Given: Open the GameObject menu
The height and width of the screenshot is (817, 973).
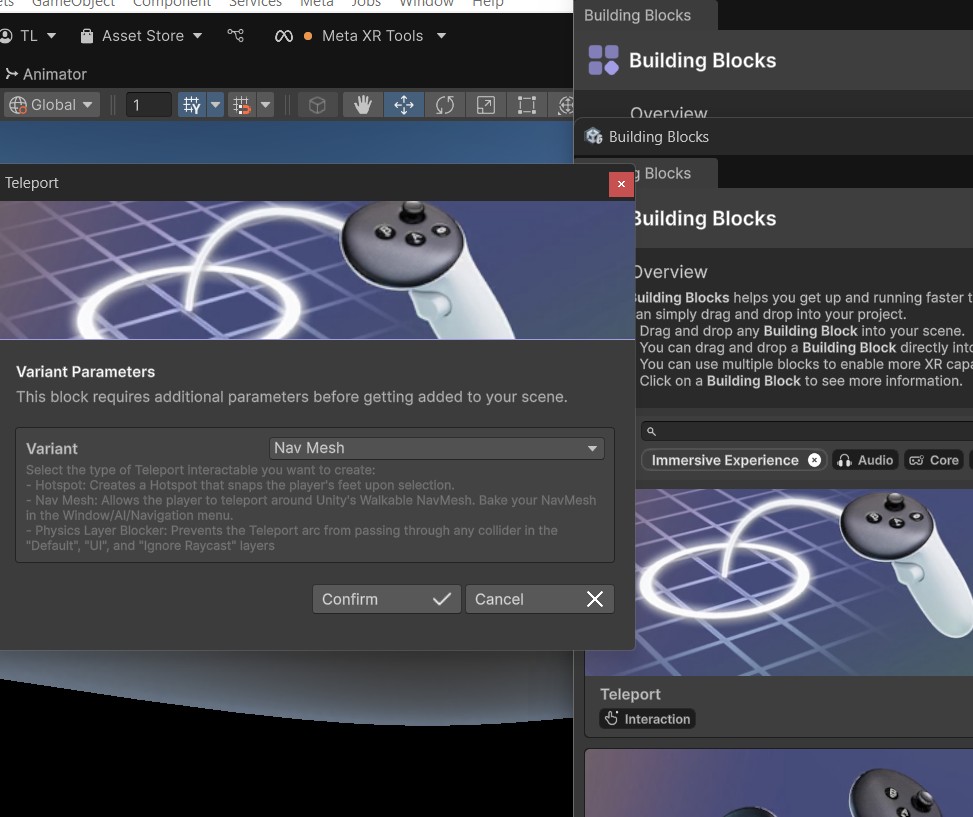Looking at the screenshot, I should pos(73,3).
